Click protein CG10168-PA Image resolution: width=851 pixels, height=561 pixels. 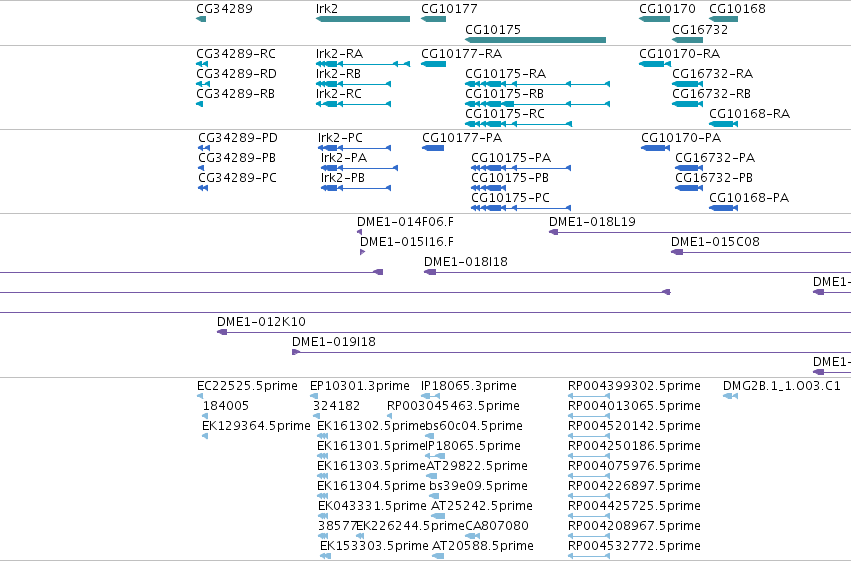[749, 198]
